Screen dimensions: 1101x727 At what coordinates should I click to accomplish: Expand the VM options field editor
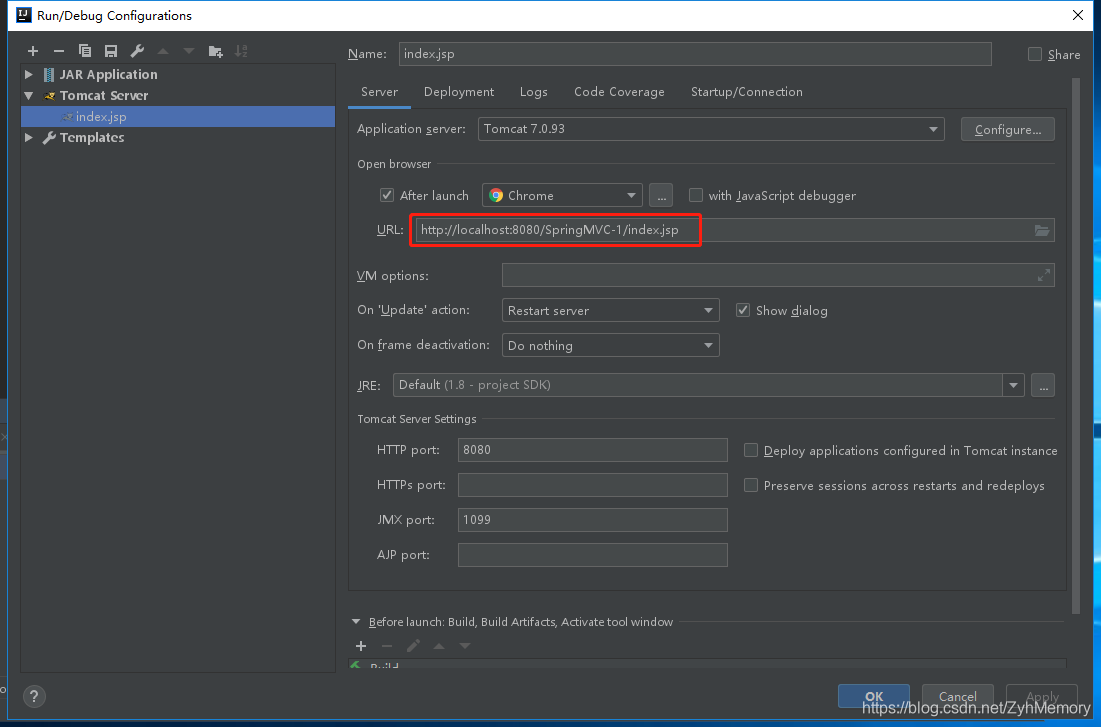(x=1043, y=276)
